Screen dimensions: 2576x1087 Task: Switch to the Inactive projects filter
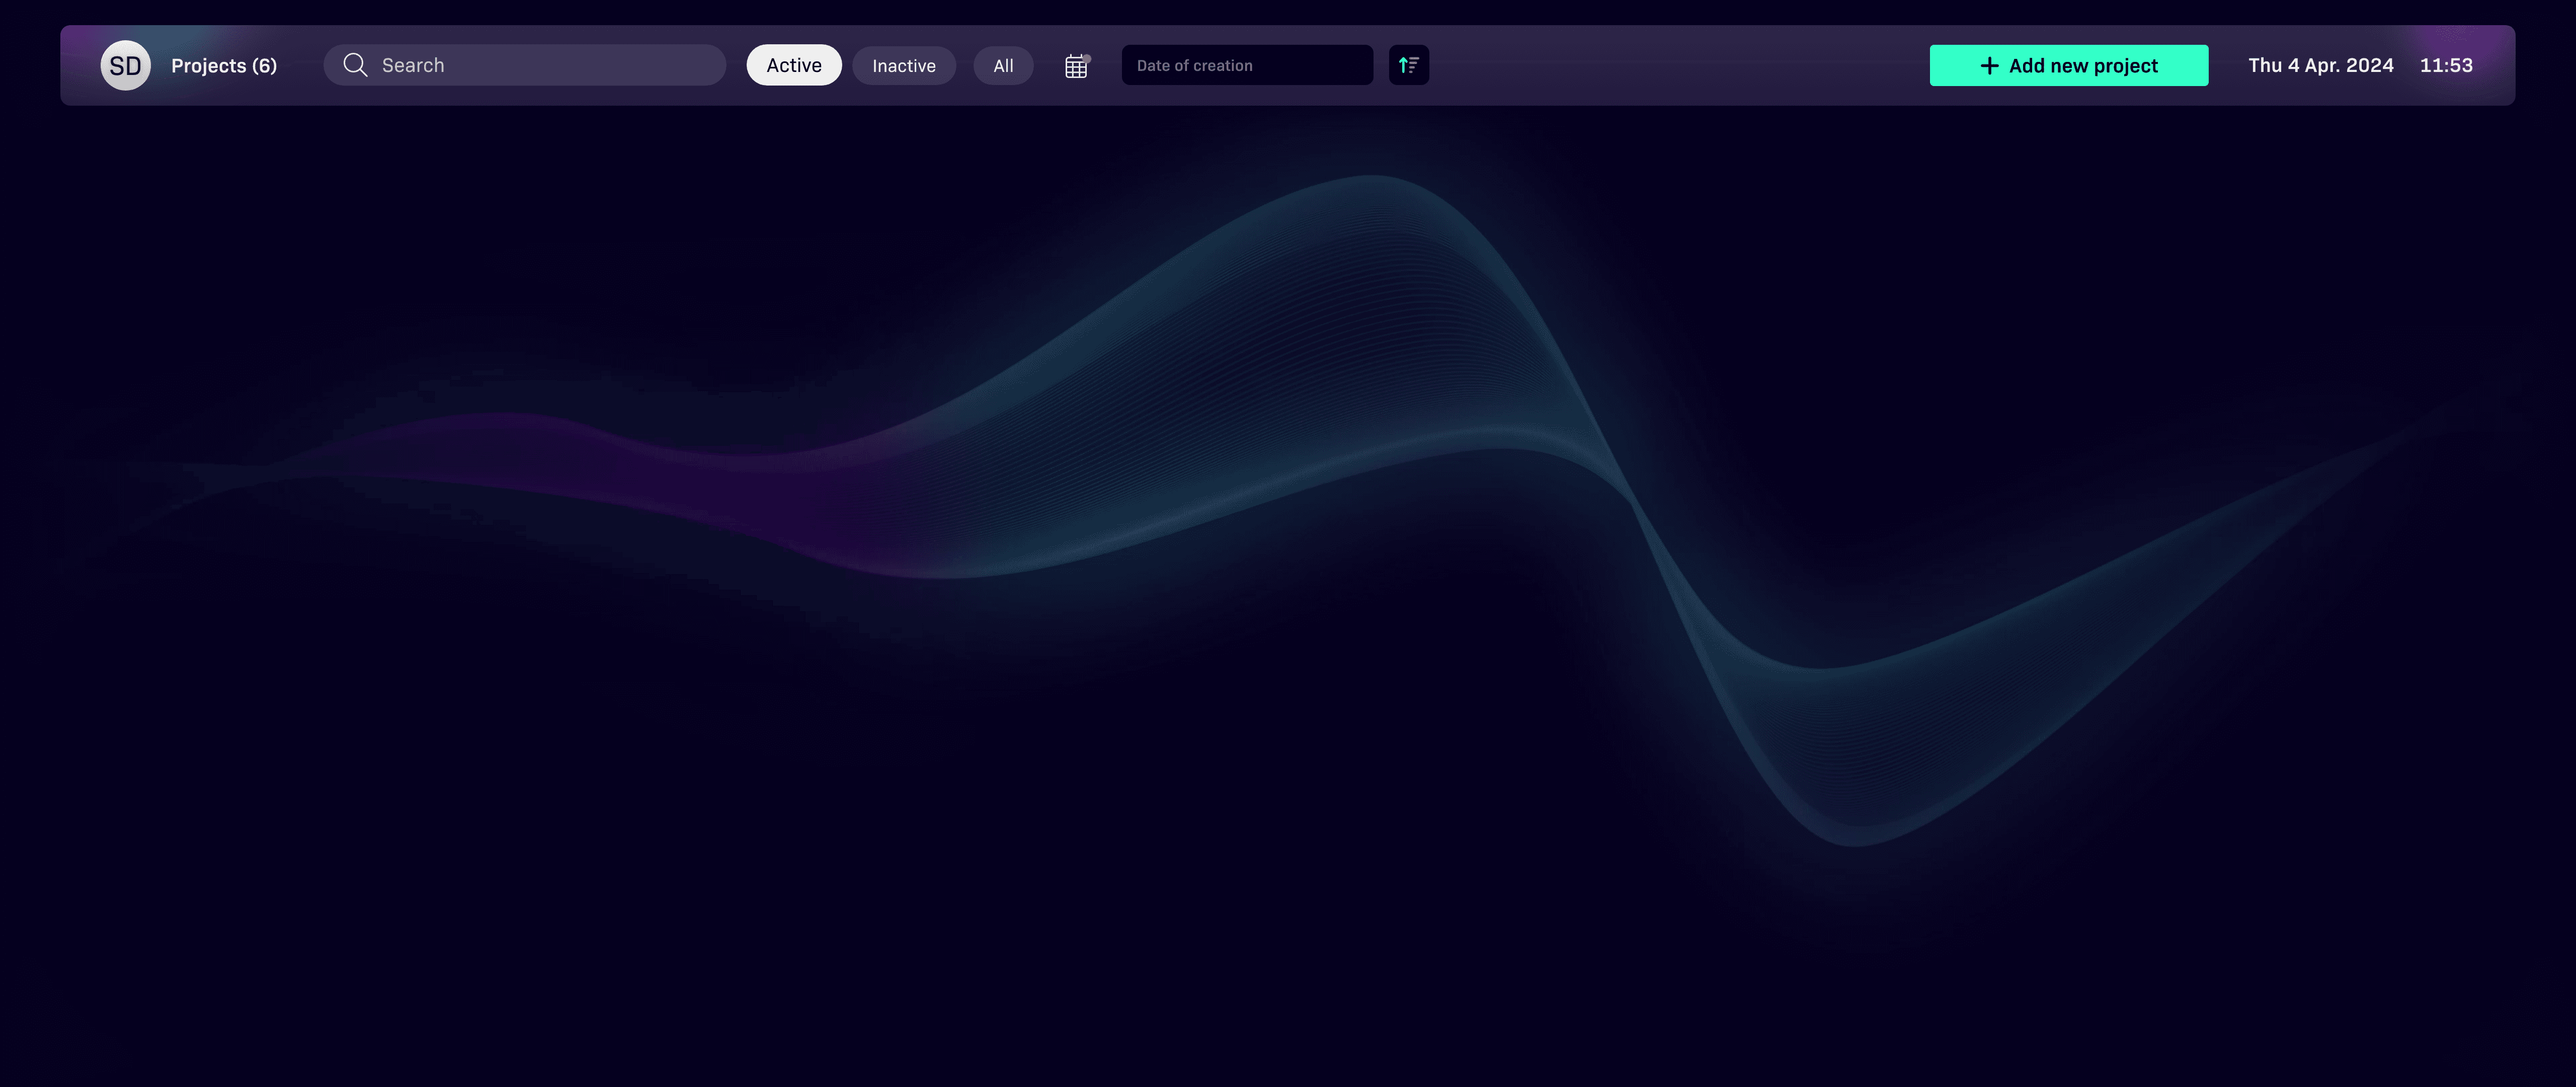click(x=903, y=65)
